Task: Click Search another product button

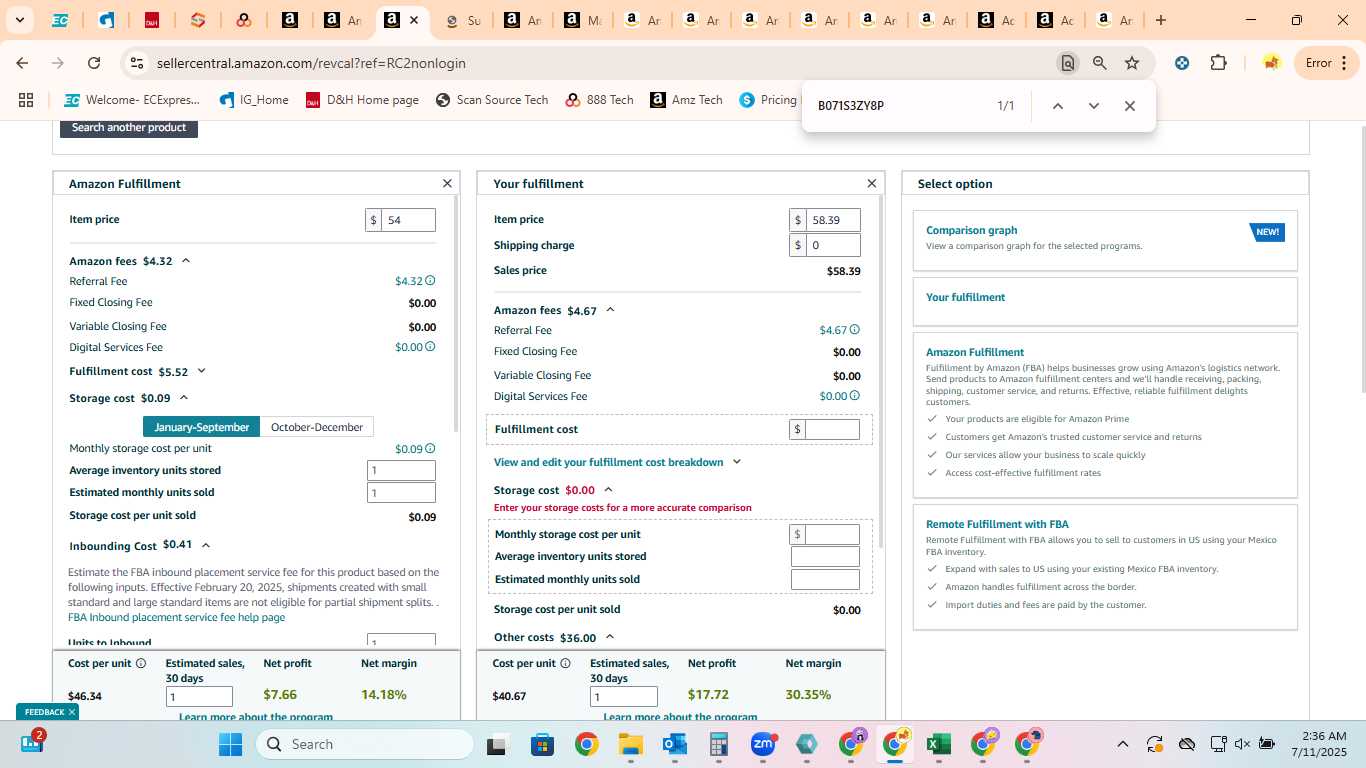Action: 129,128
